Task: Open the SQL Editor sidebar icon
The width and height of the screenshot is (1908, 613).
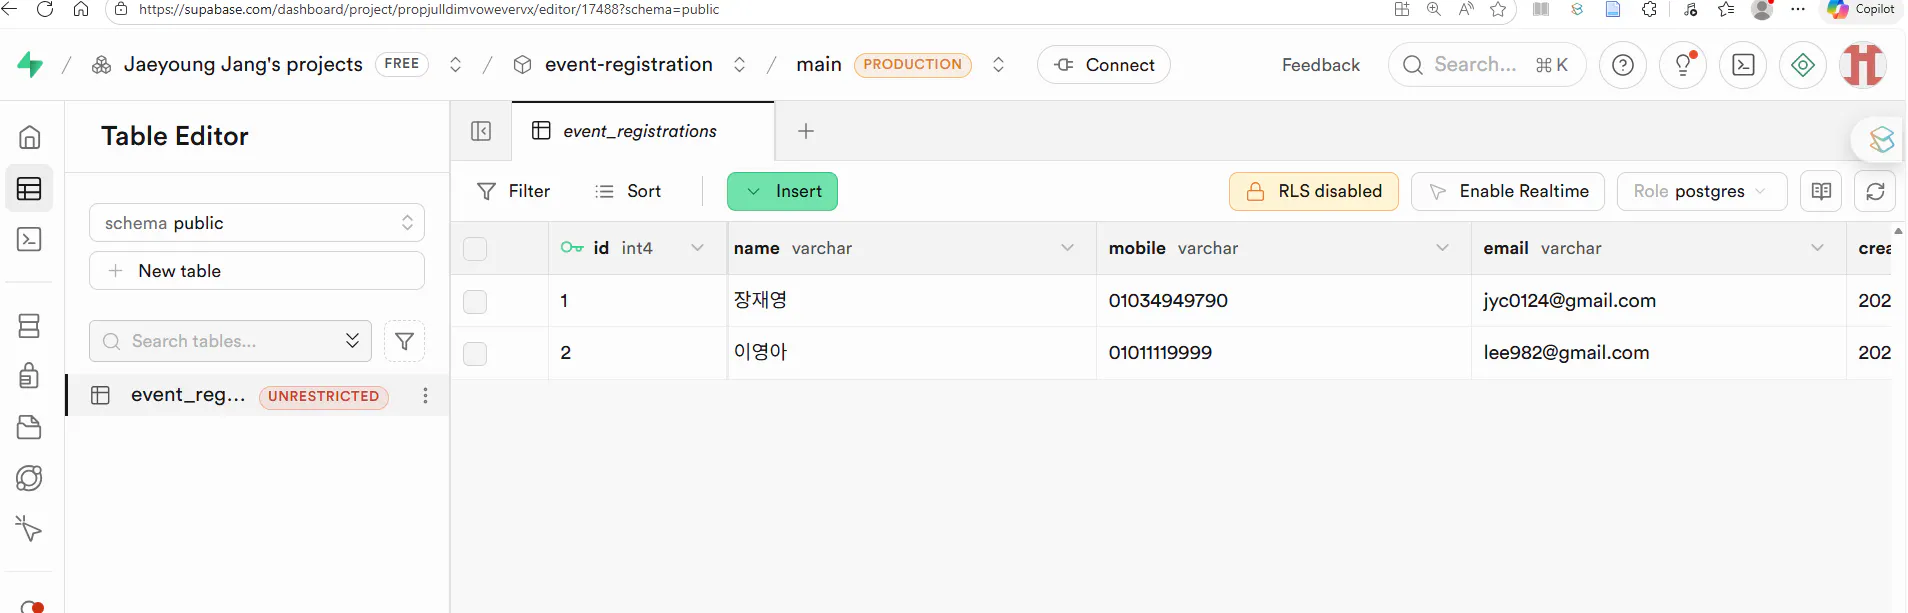Action: point(30,240)
